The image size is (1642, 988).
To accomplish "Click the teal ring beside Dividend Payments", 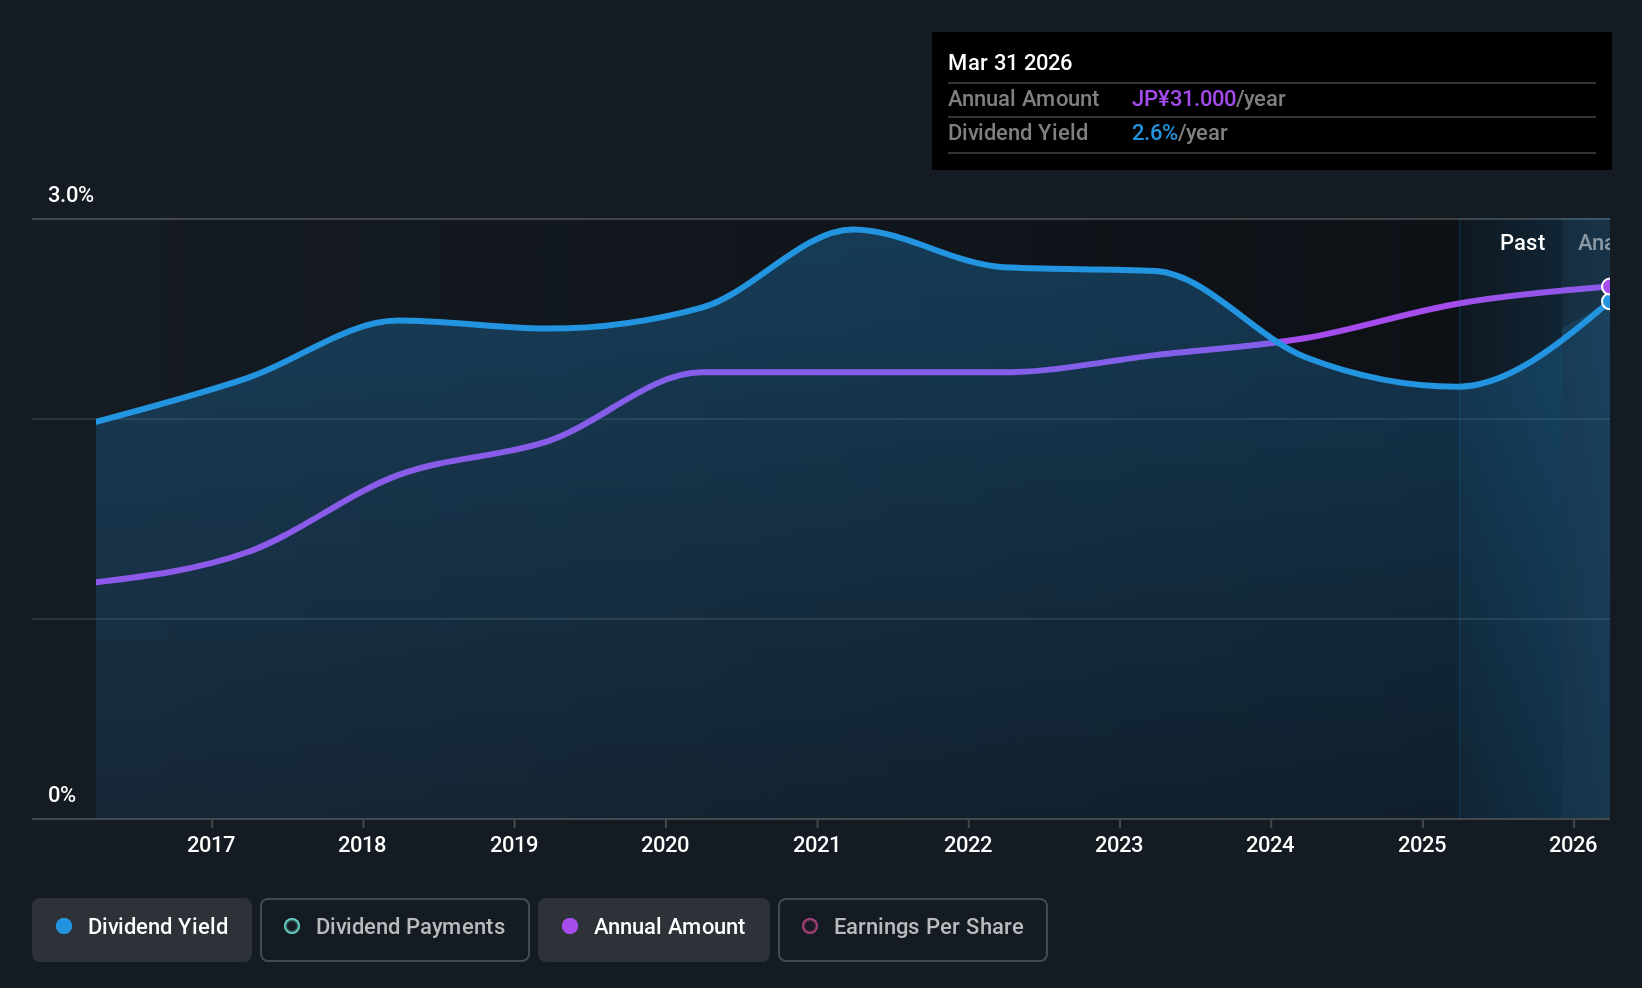I will [292, 927].
